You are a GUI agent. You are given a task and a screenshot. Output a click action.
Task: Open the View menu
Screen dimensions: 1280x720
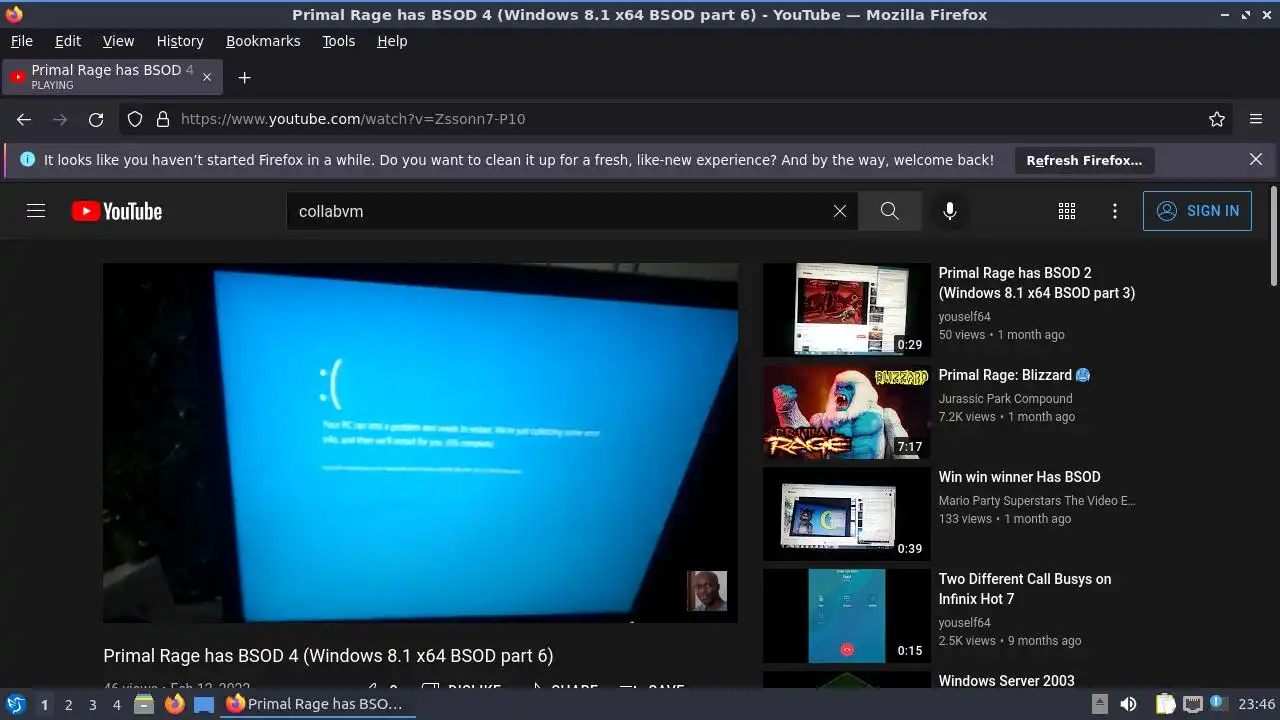point(118,41)
